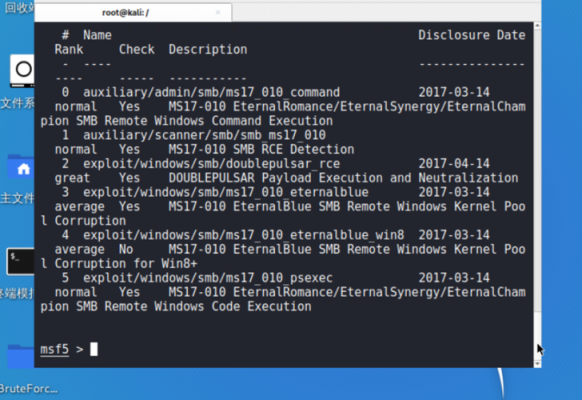Select the root@kali terminal tab
This screenshot has height=400, width=582.
click(x=133, y=13)
